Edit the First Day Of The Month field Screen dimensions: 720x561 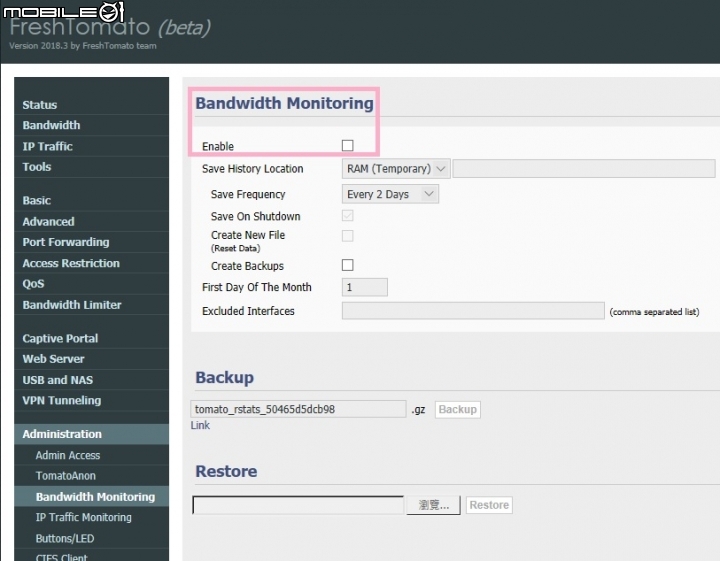[x=365, y=287]
